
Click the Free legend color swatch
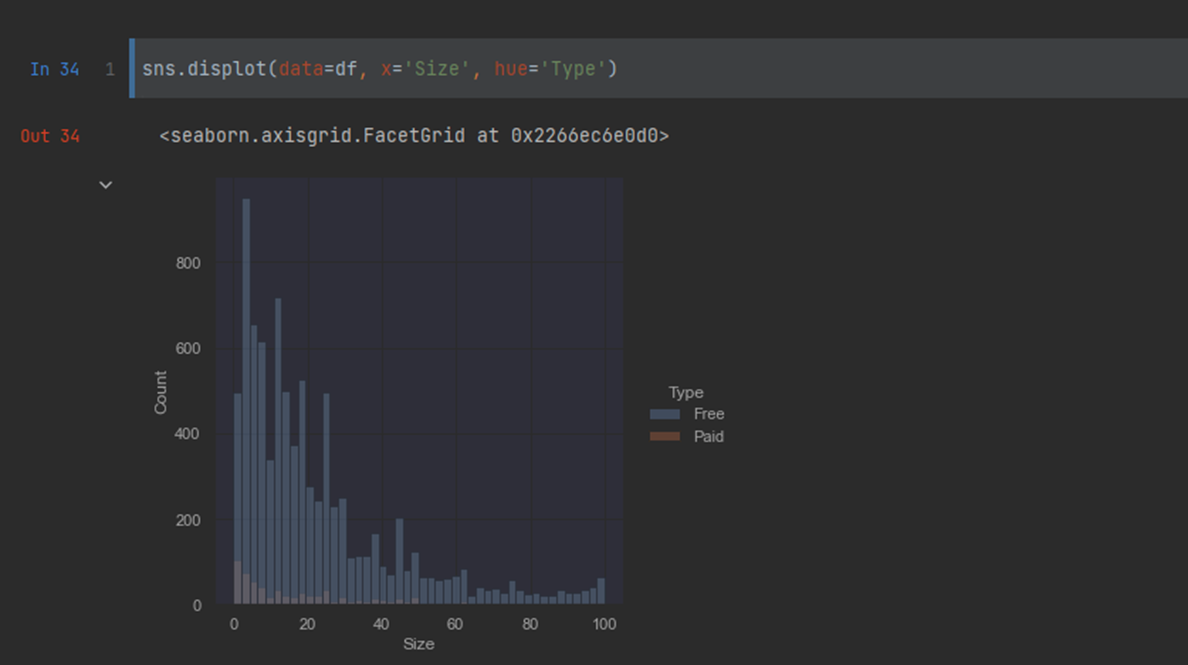tap(664, 414)
